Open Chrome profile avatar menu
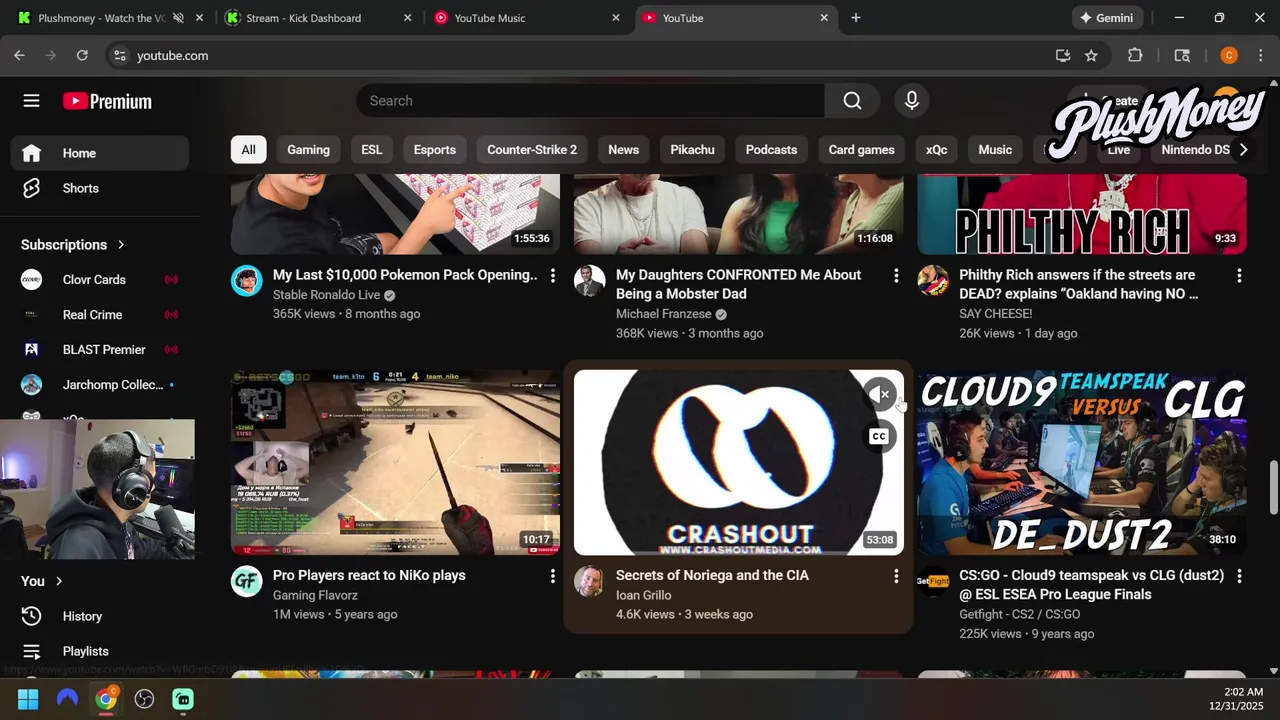 click(1229, 56)
